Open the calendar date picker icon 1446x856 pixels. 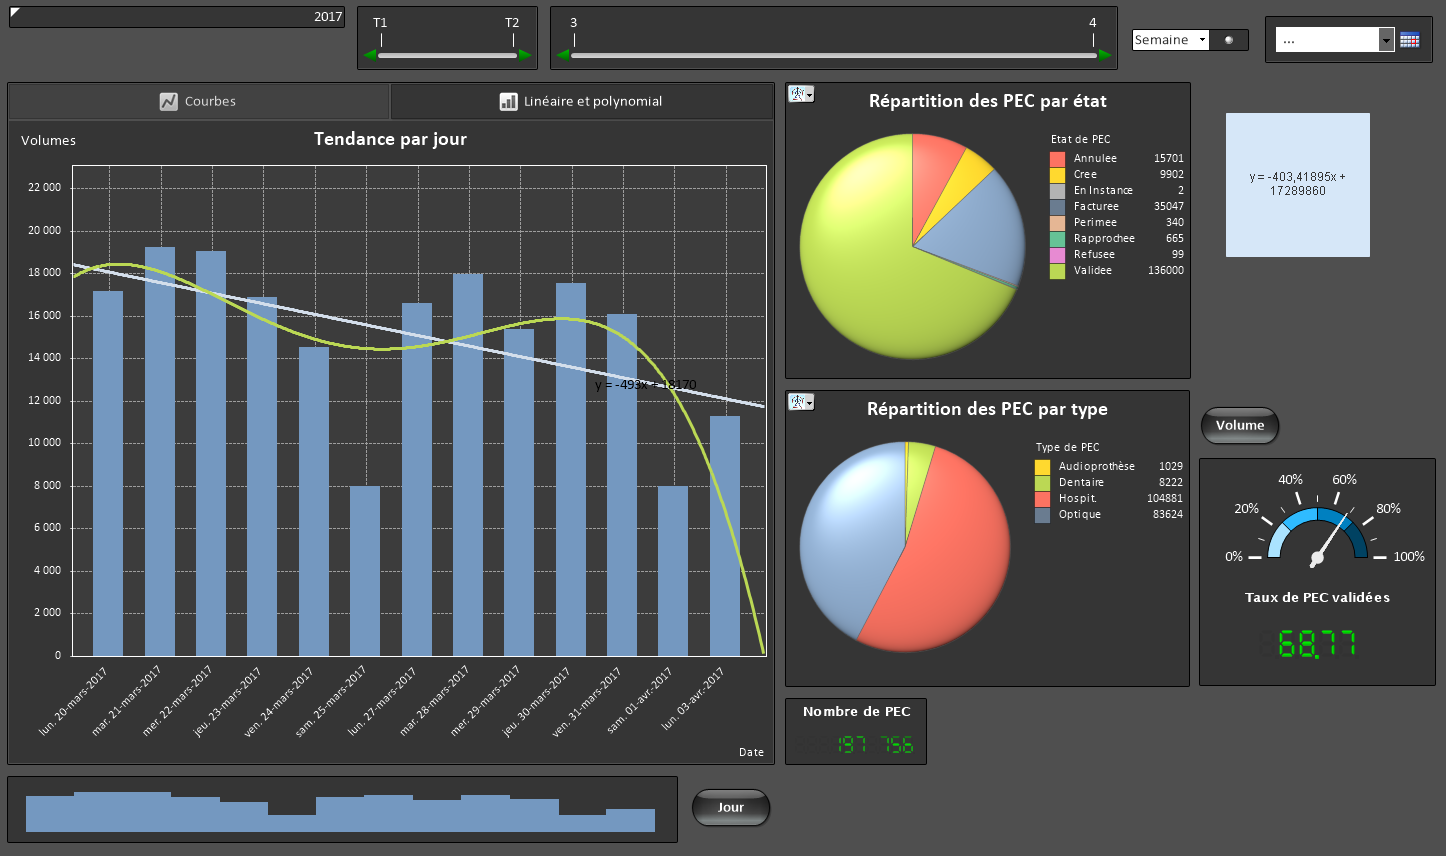pyautogui.click(x=1410, y=40)
